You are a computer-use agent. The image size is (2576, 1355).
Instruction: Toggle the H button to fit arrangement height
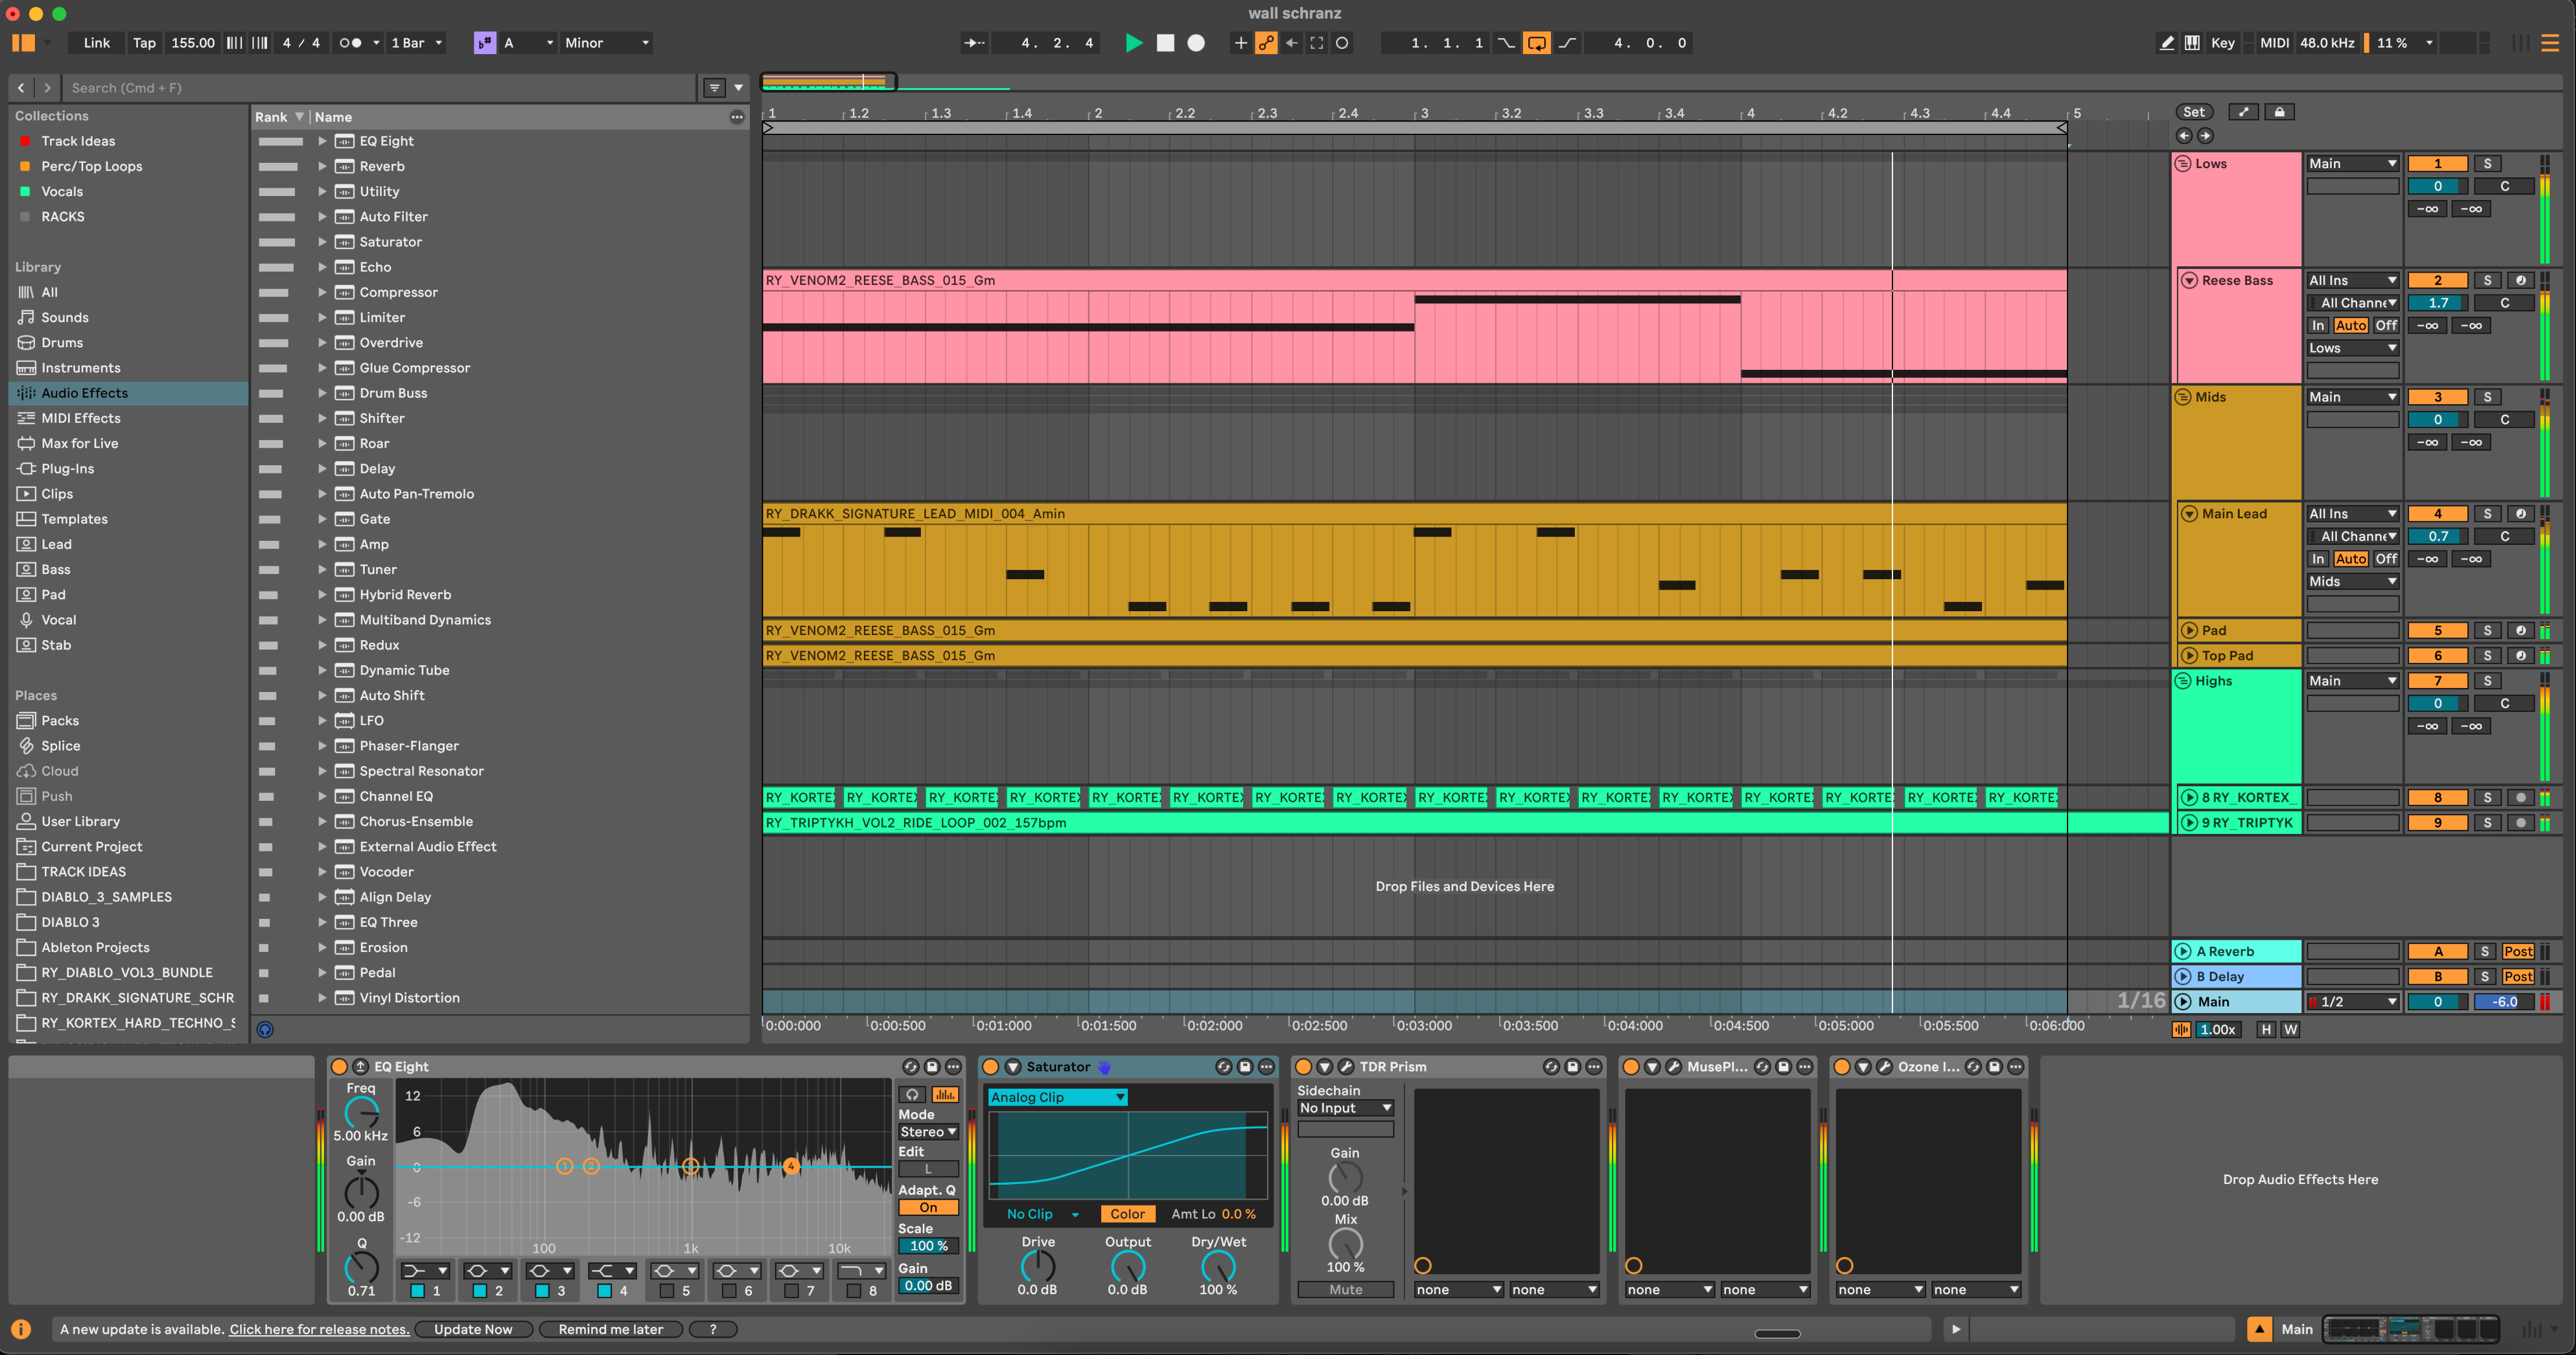click(2266, 1029)
